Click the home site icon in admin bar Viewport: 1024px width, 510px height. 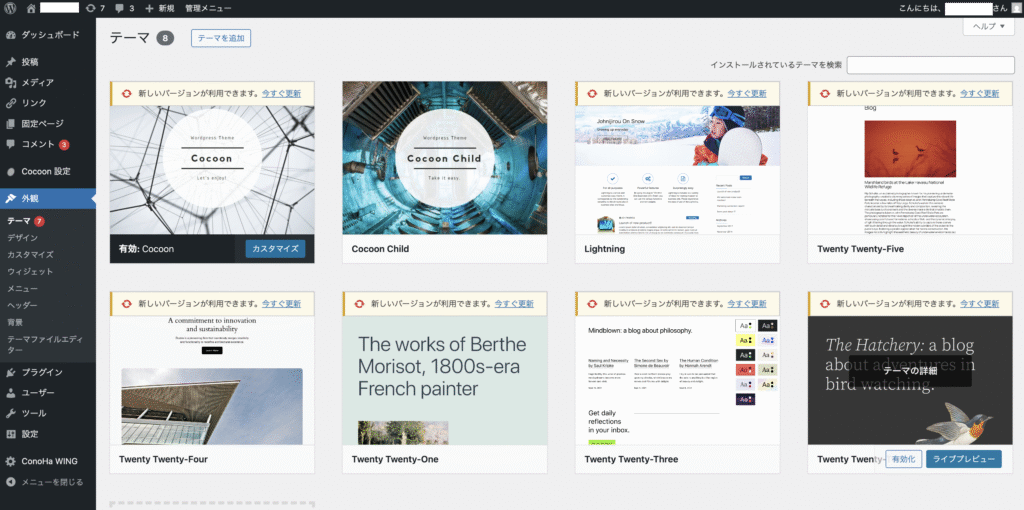(x=31, y=8)
